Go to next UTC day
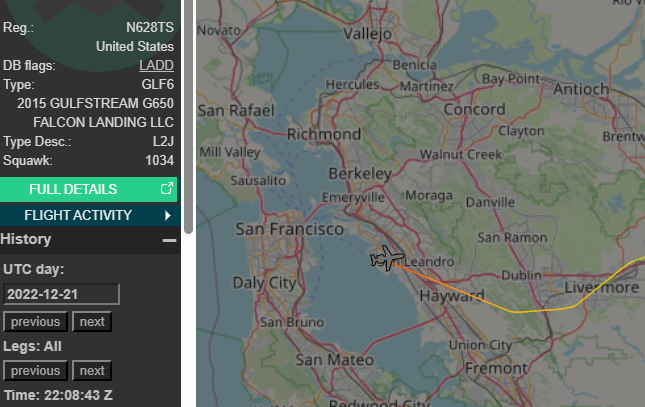 coord(92,321)
